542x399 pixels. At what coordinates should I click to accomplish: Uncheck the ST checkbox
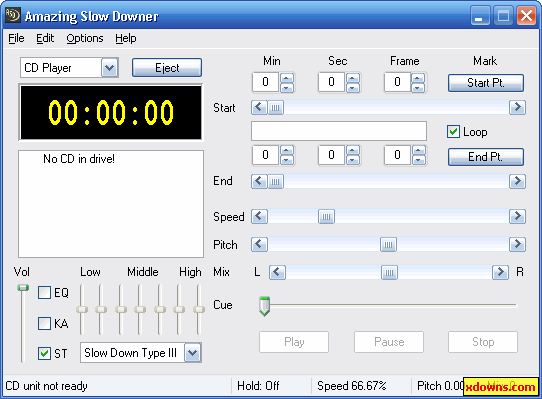click(44, 353)
